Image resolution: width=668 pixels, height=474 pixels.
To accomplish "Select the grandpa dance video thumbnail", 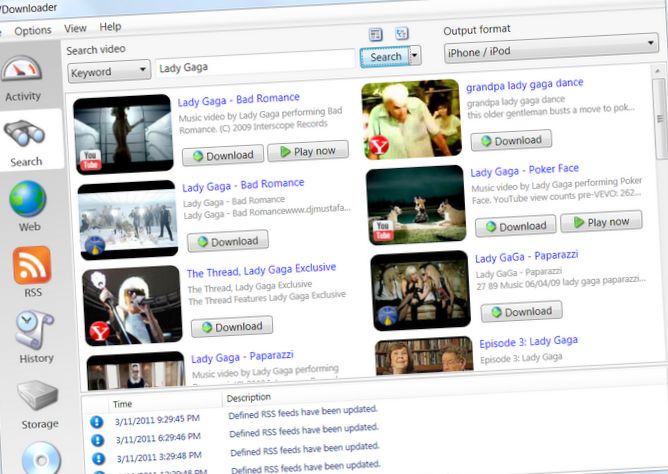I will pyautogui.click(x=411, y=119).
